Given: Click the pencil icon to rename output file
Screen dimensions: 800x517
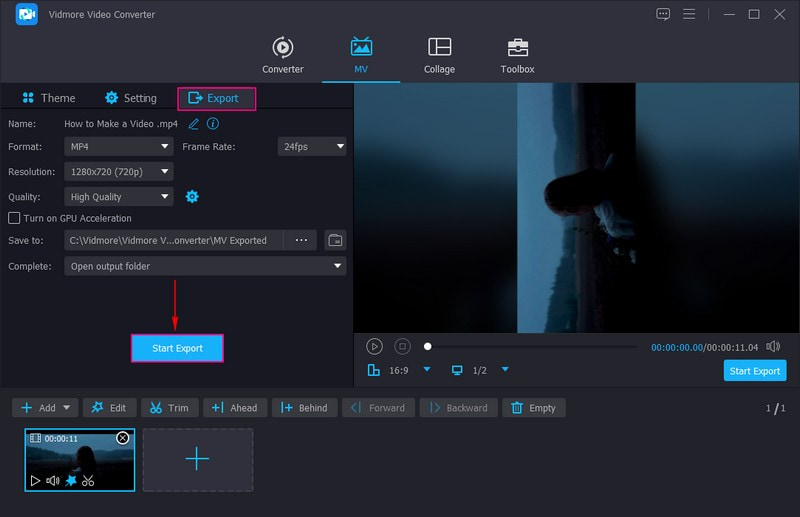Looking at the screenshot, I should [194, 123].
